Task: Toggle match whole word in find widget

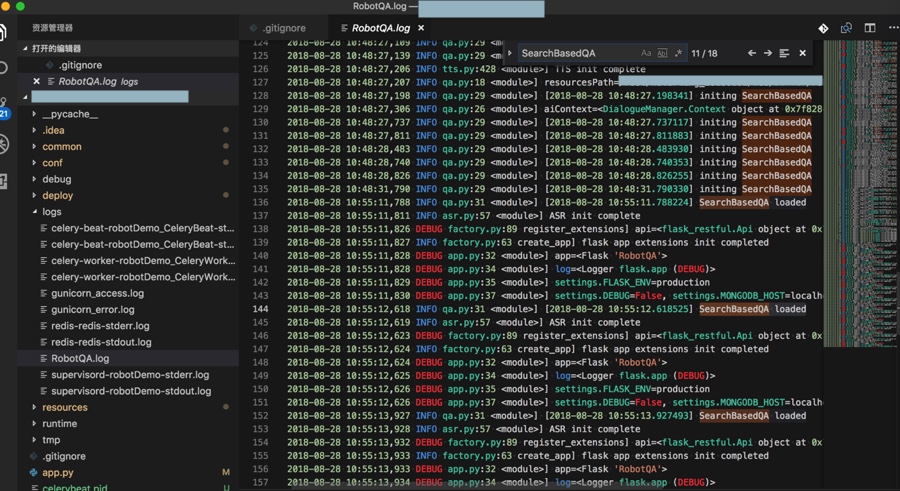Action: pos(662,53)
